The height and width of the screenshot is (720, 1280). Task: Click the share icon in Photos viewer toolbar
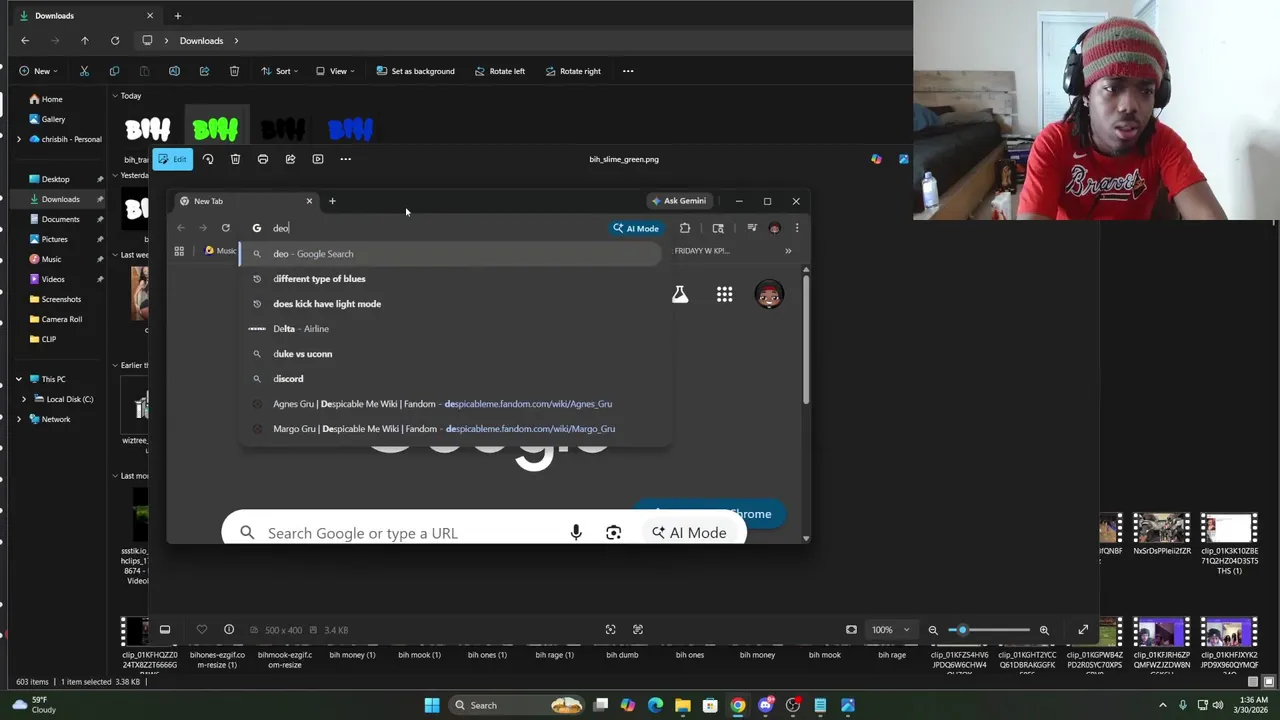(x=290, y=159)
